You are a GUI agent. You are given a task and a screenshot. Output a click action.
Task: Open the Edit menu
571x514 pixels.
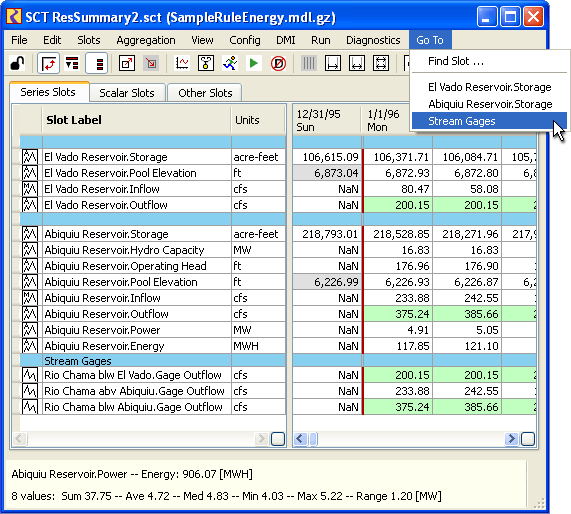point(52,40)
